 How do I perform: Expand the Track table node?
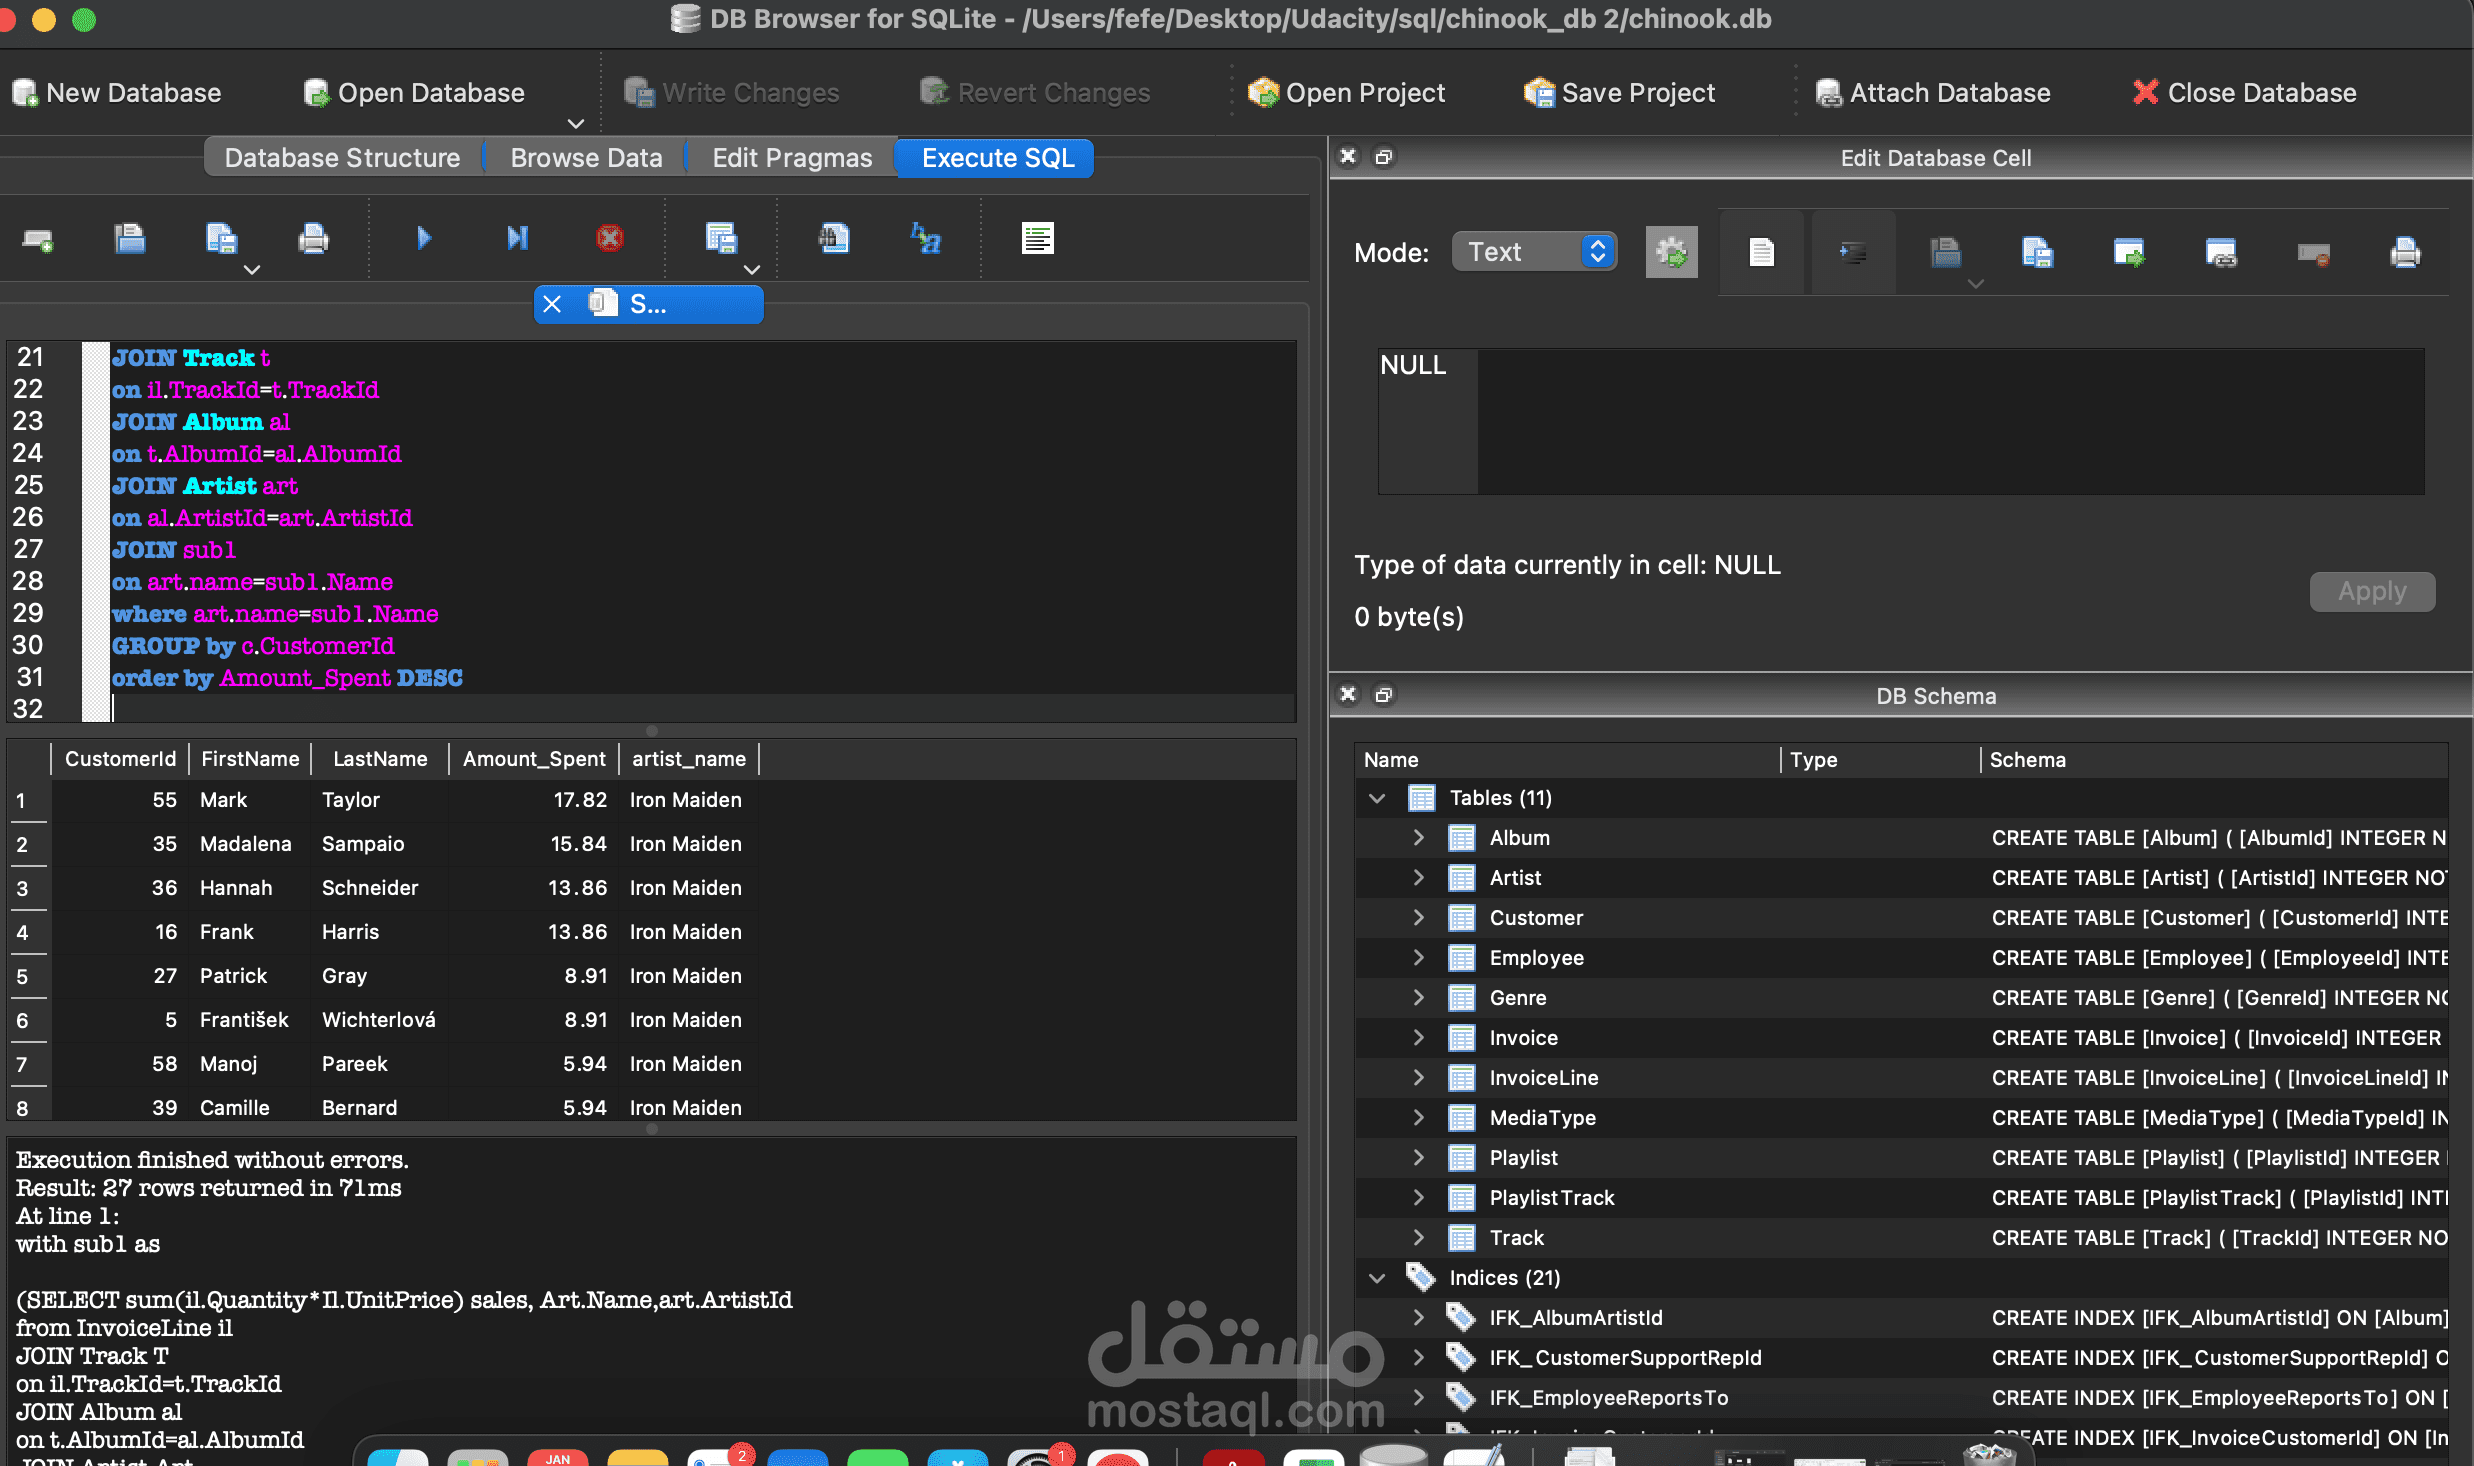pyautogui.click(x=1417, y=1238)
